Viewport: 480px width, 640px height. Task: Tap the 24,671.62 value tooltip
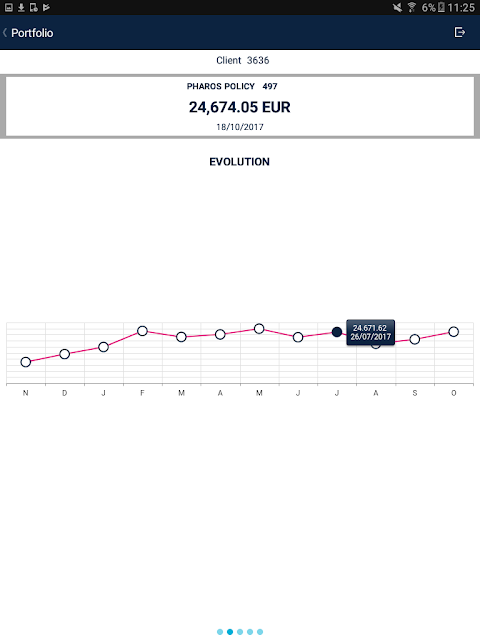(371, 332)
